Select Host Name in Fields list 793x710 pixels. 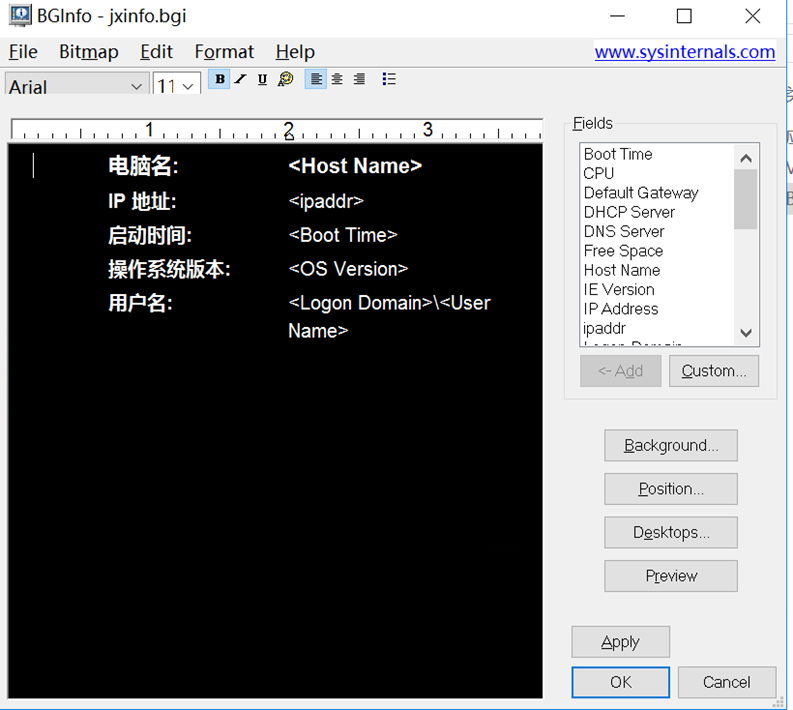(622, 270)
